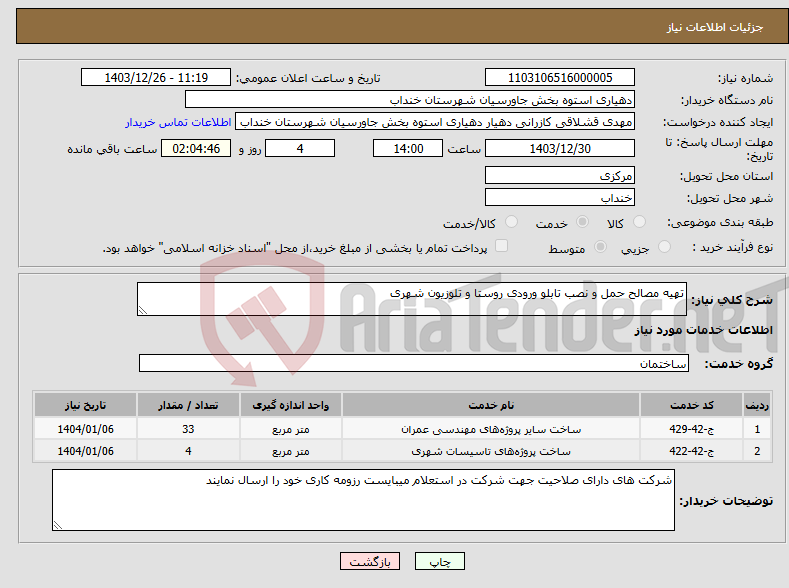Click the resize handle of description textarea
789x588 pixels.
[x=142, y=310]
